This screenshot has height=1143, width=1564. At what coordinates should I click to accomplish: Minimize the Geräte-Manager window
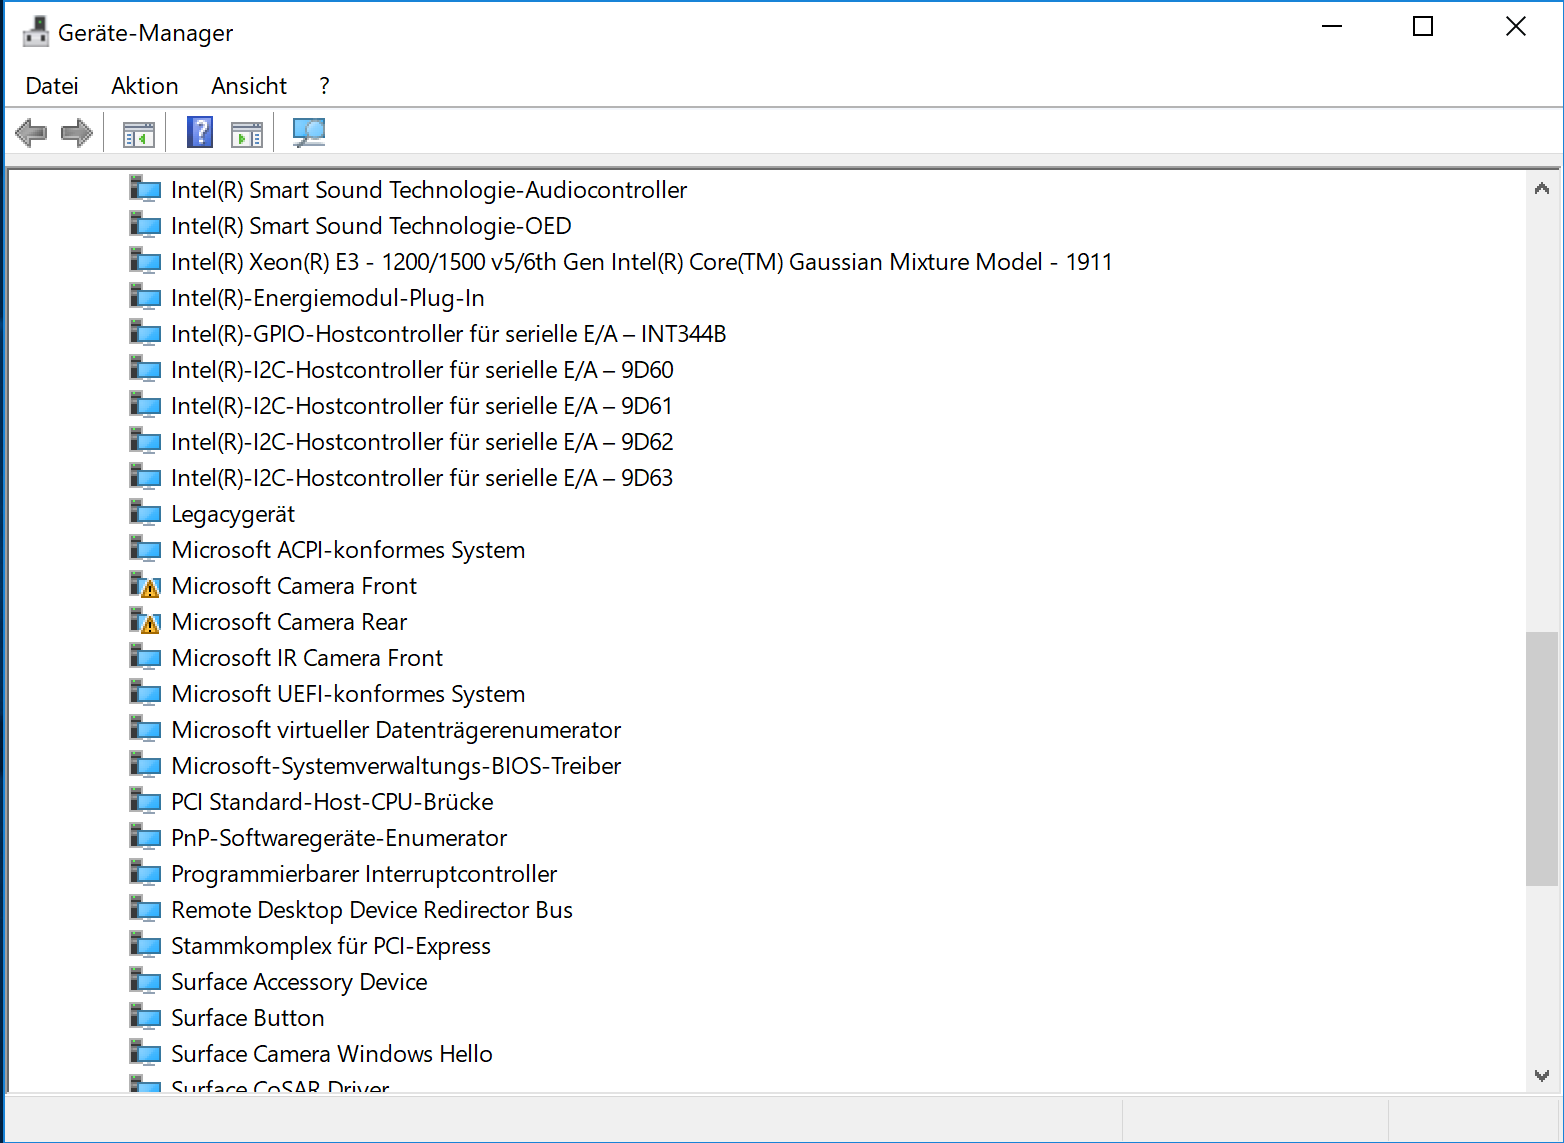tap(1332, 27)
